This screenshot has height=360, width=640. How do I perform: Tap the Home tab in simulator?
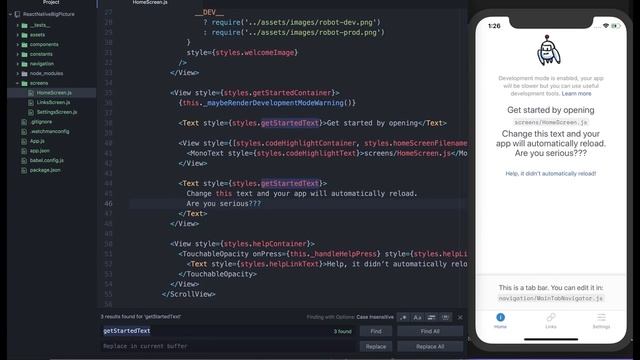click(x=500, y=321)
